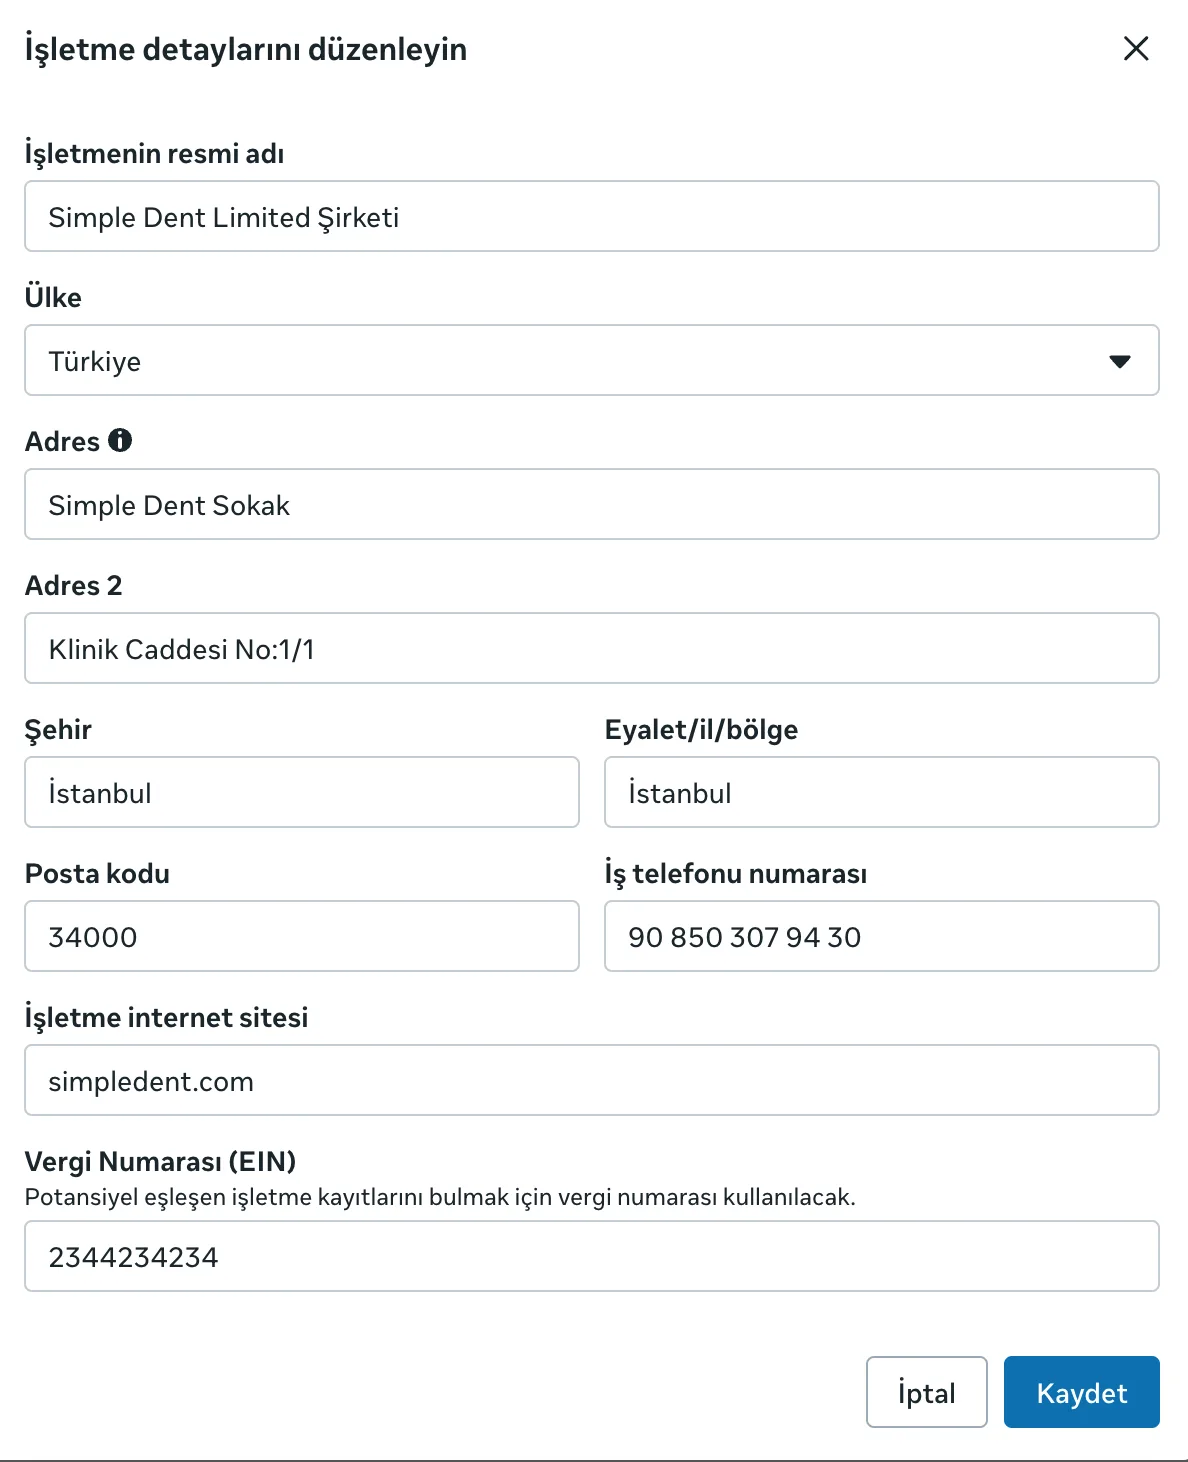Click the Vergi Numarası (EIN) field
This screenshot has height=1462, width=1188.
click(592, 1256)
